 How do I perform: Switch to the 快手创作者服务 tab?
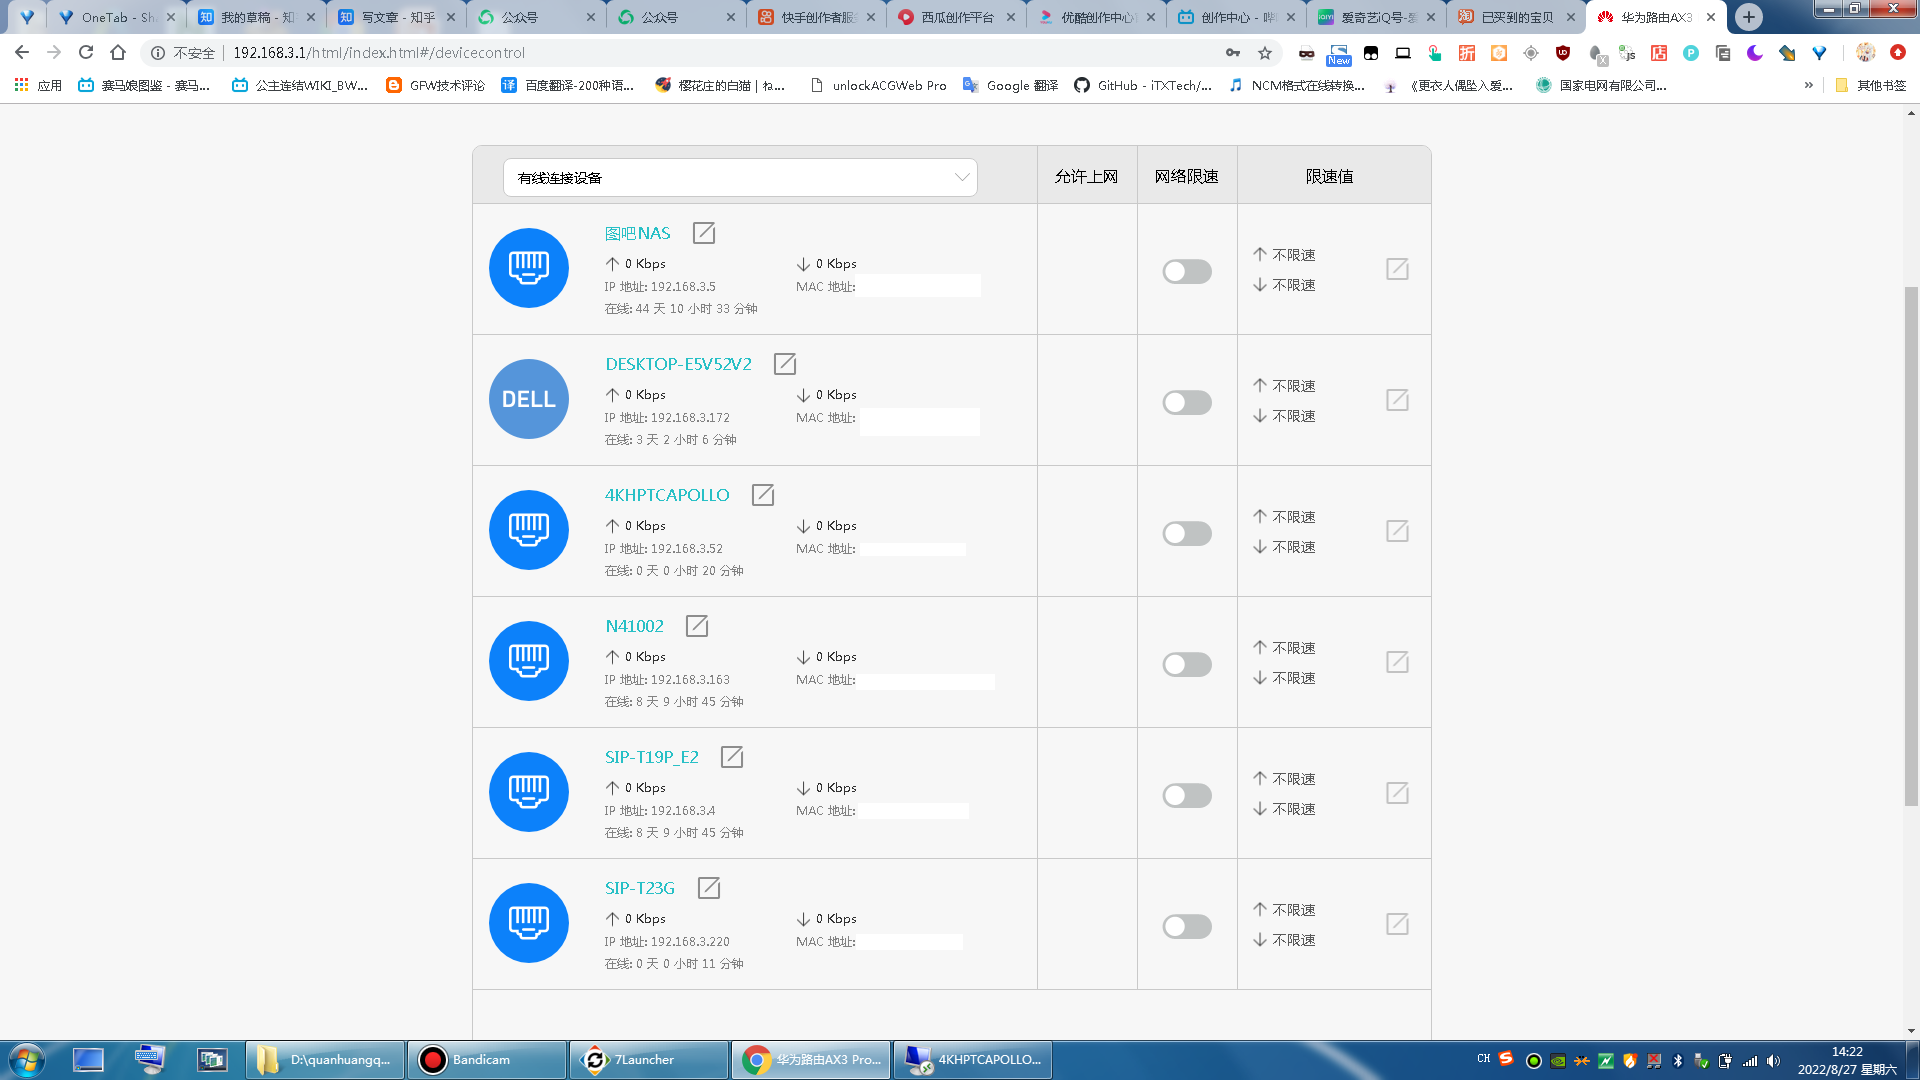(x=815, y=17)
